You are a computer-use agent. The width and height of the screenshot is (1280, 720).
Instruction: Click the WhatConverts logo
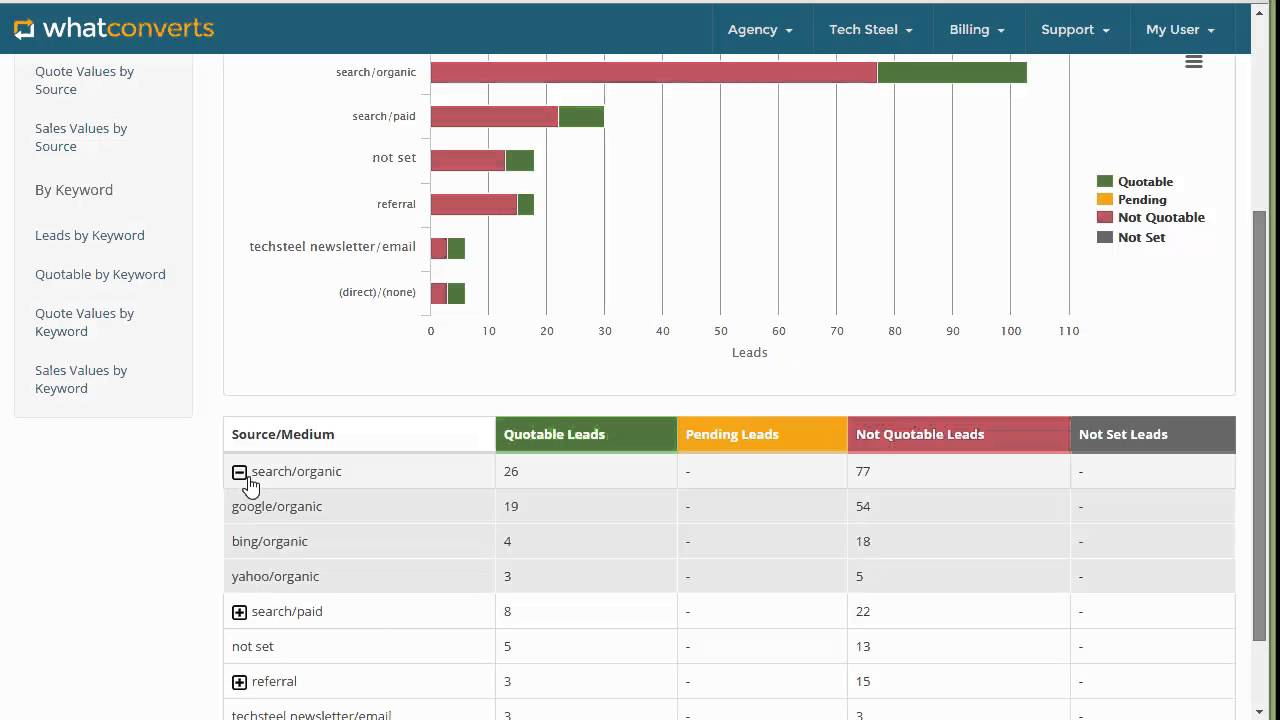coord(114,28)
